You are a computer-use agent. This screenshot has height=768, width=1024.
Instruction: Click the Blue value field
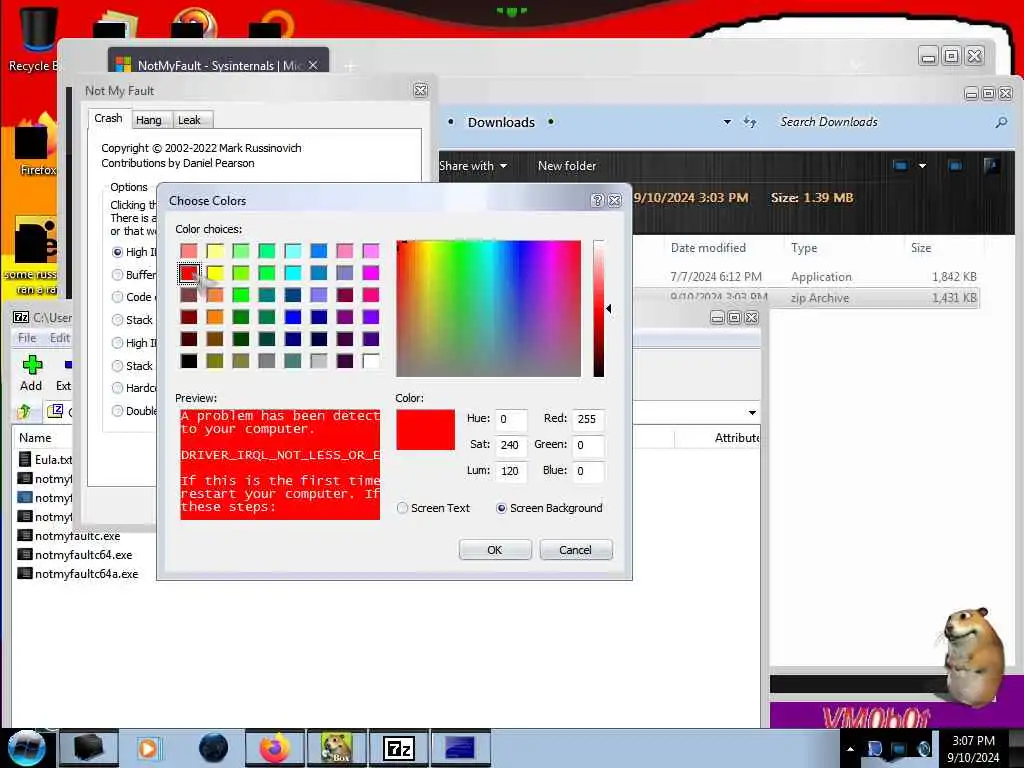[588, 471]
